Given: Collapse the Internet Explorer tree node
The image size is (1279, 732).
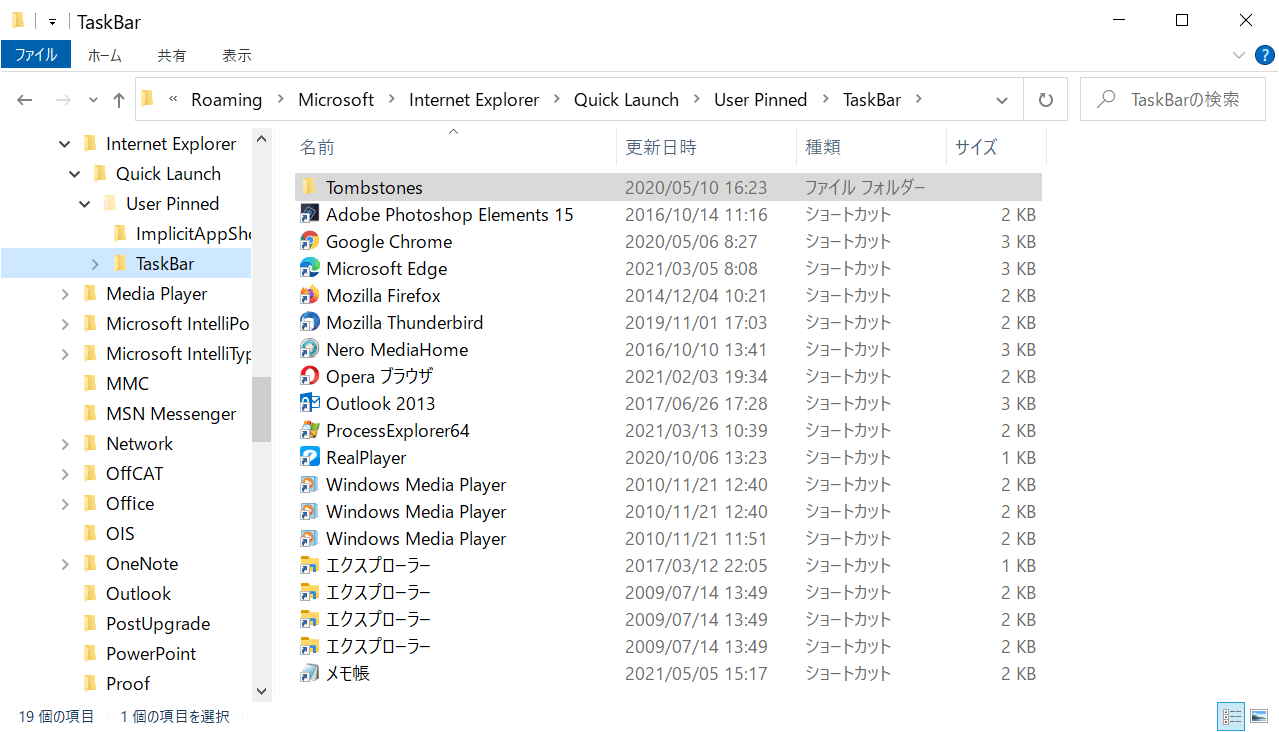Looking at the screenshot, I should click(x=65, y=144).
